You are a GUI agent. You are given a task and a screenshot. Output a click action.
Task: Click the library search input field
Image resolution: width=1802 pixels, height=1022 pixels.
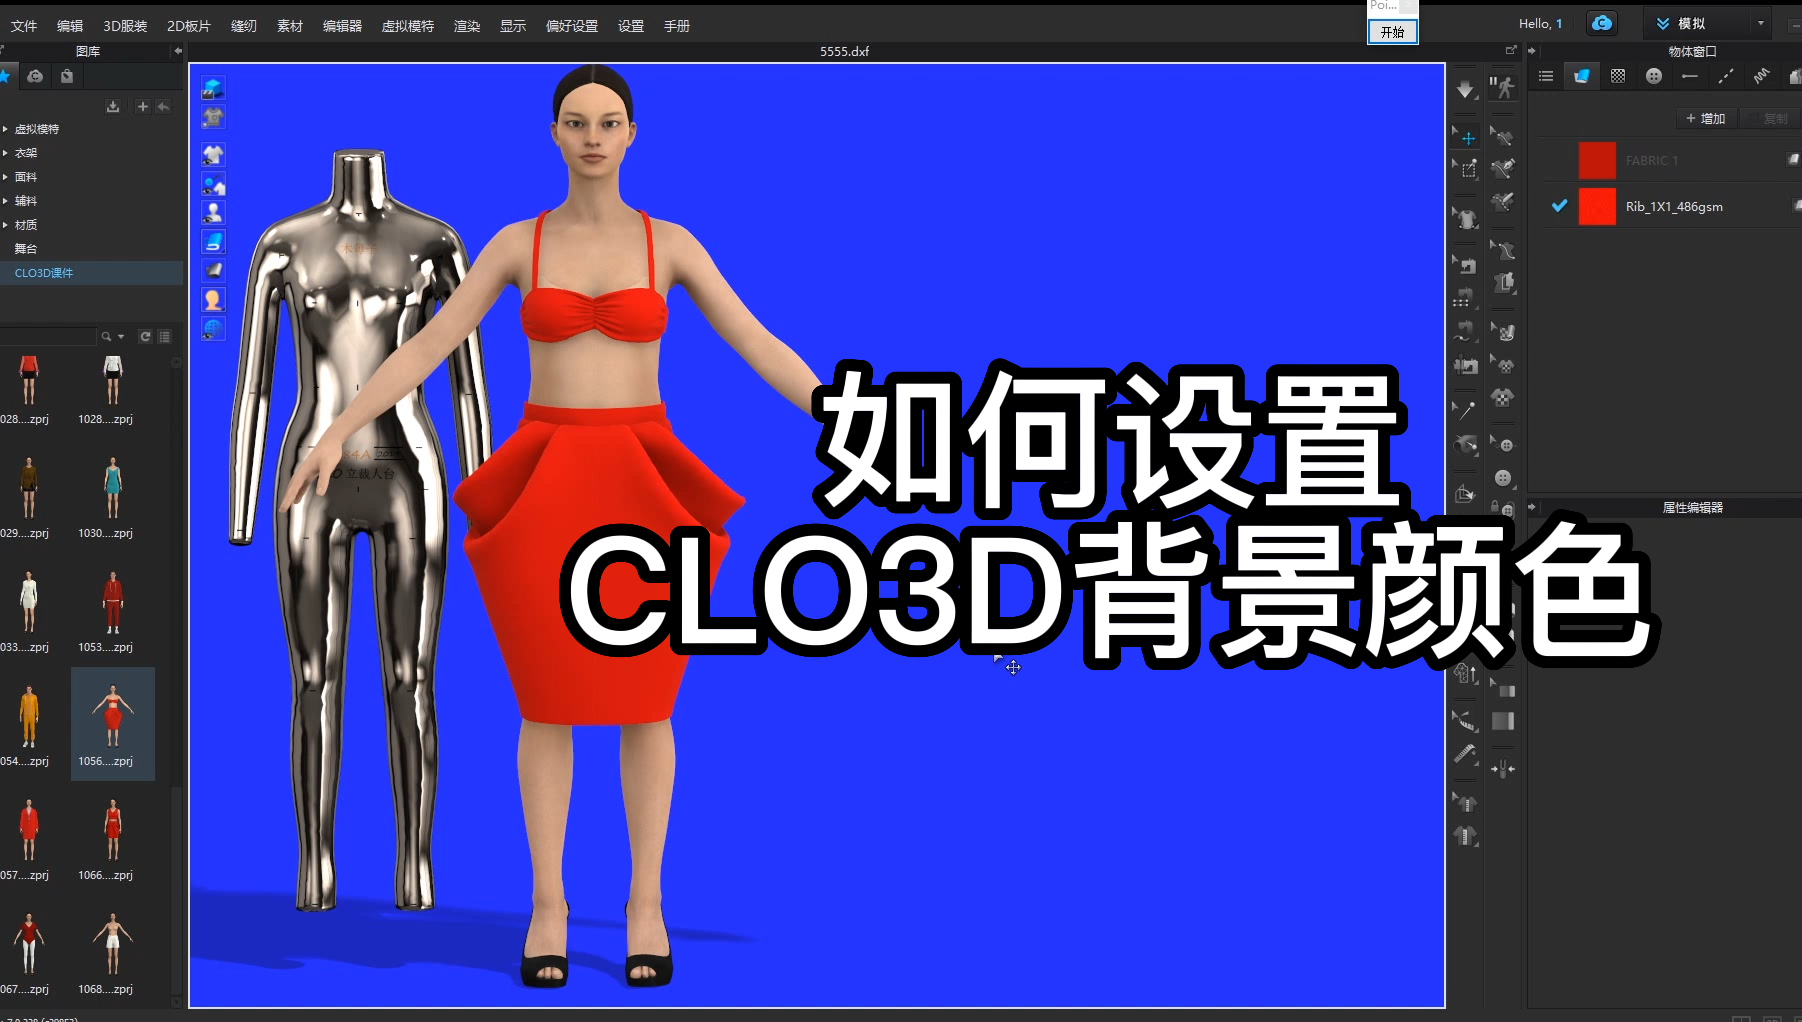48,337
